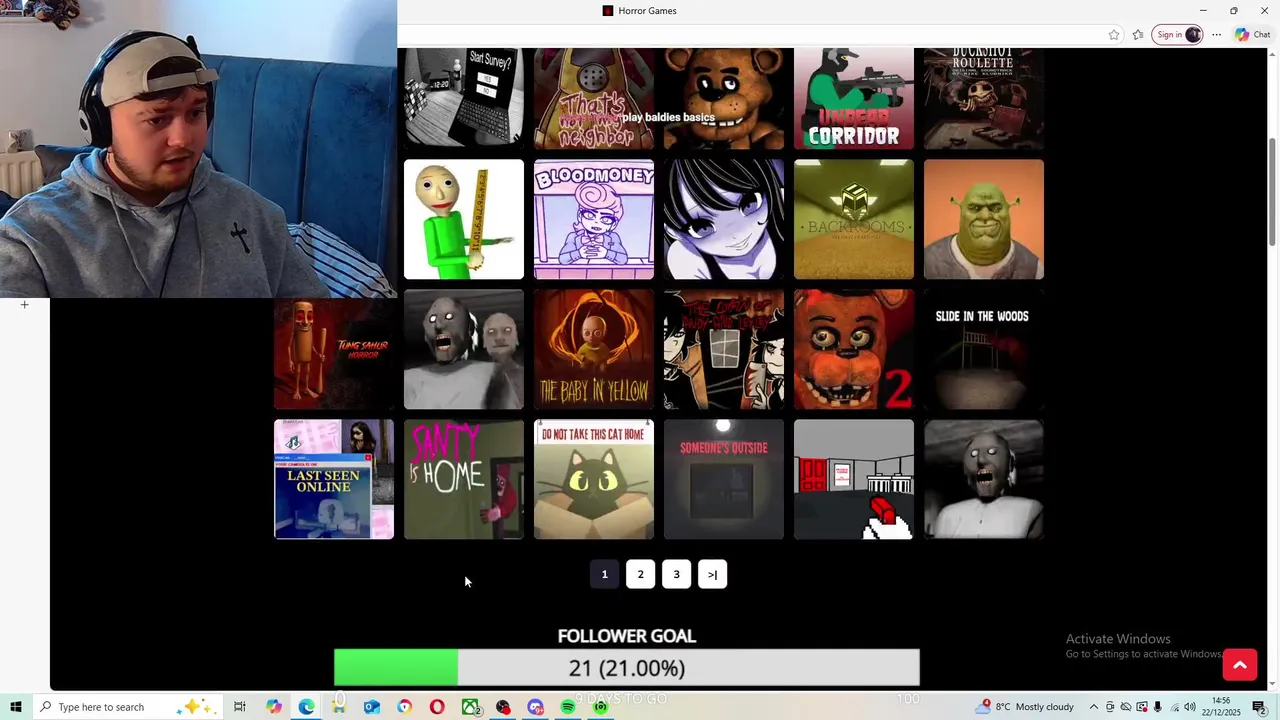Open the Undead Corridor game
The width and height of the screenshot is (1280, 720).
pos(854,98)
